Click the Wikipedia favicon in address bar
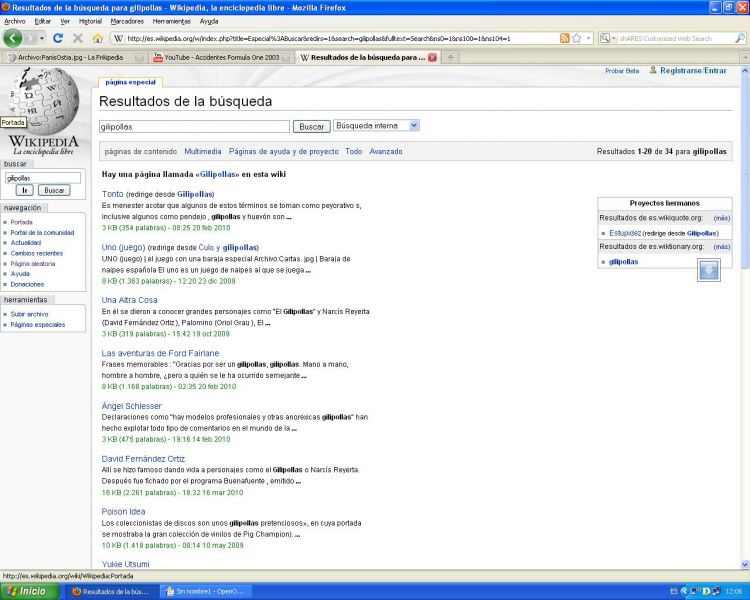The height and width of the screenshot is (600, 750). click(x=119, y=38)
